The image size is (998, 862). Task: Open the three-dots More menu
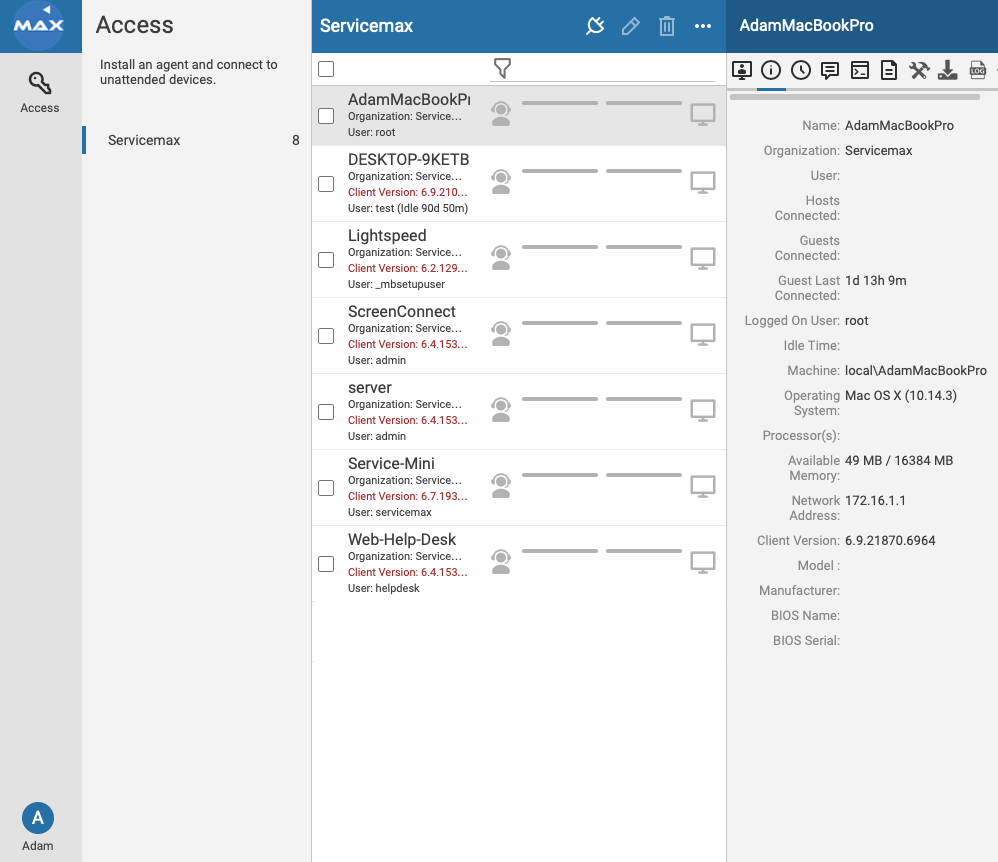703,26
